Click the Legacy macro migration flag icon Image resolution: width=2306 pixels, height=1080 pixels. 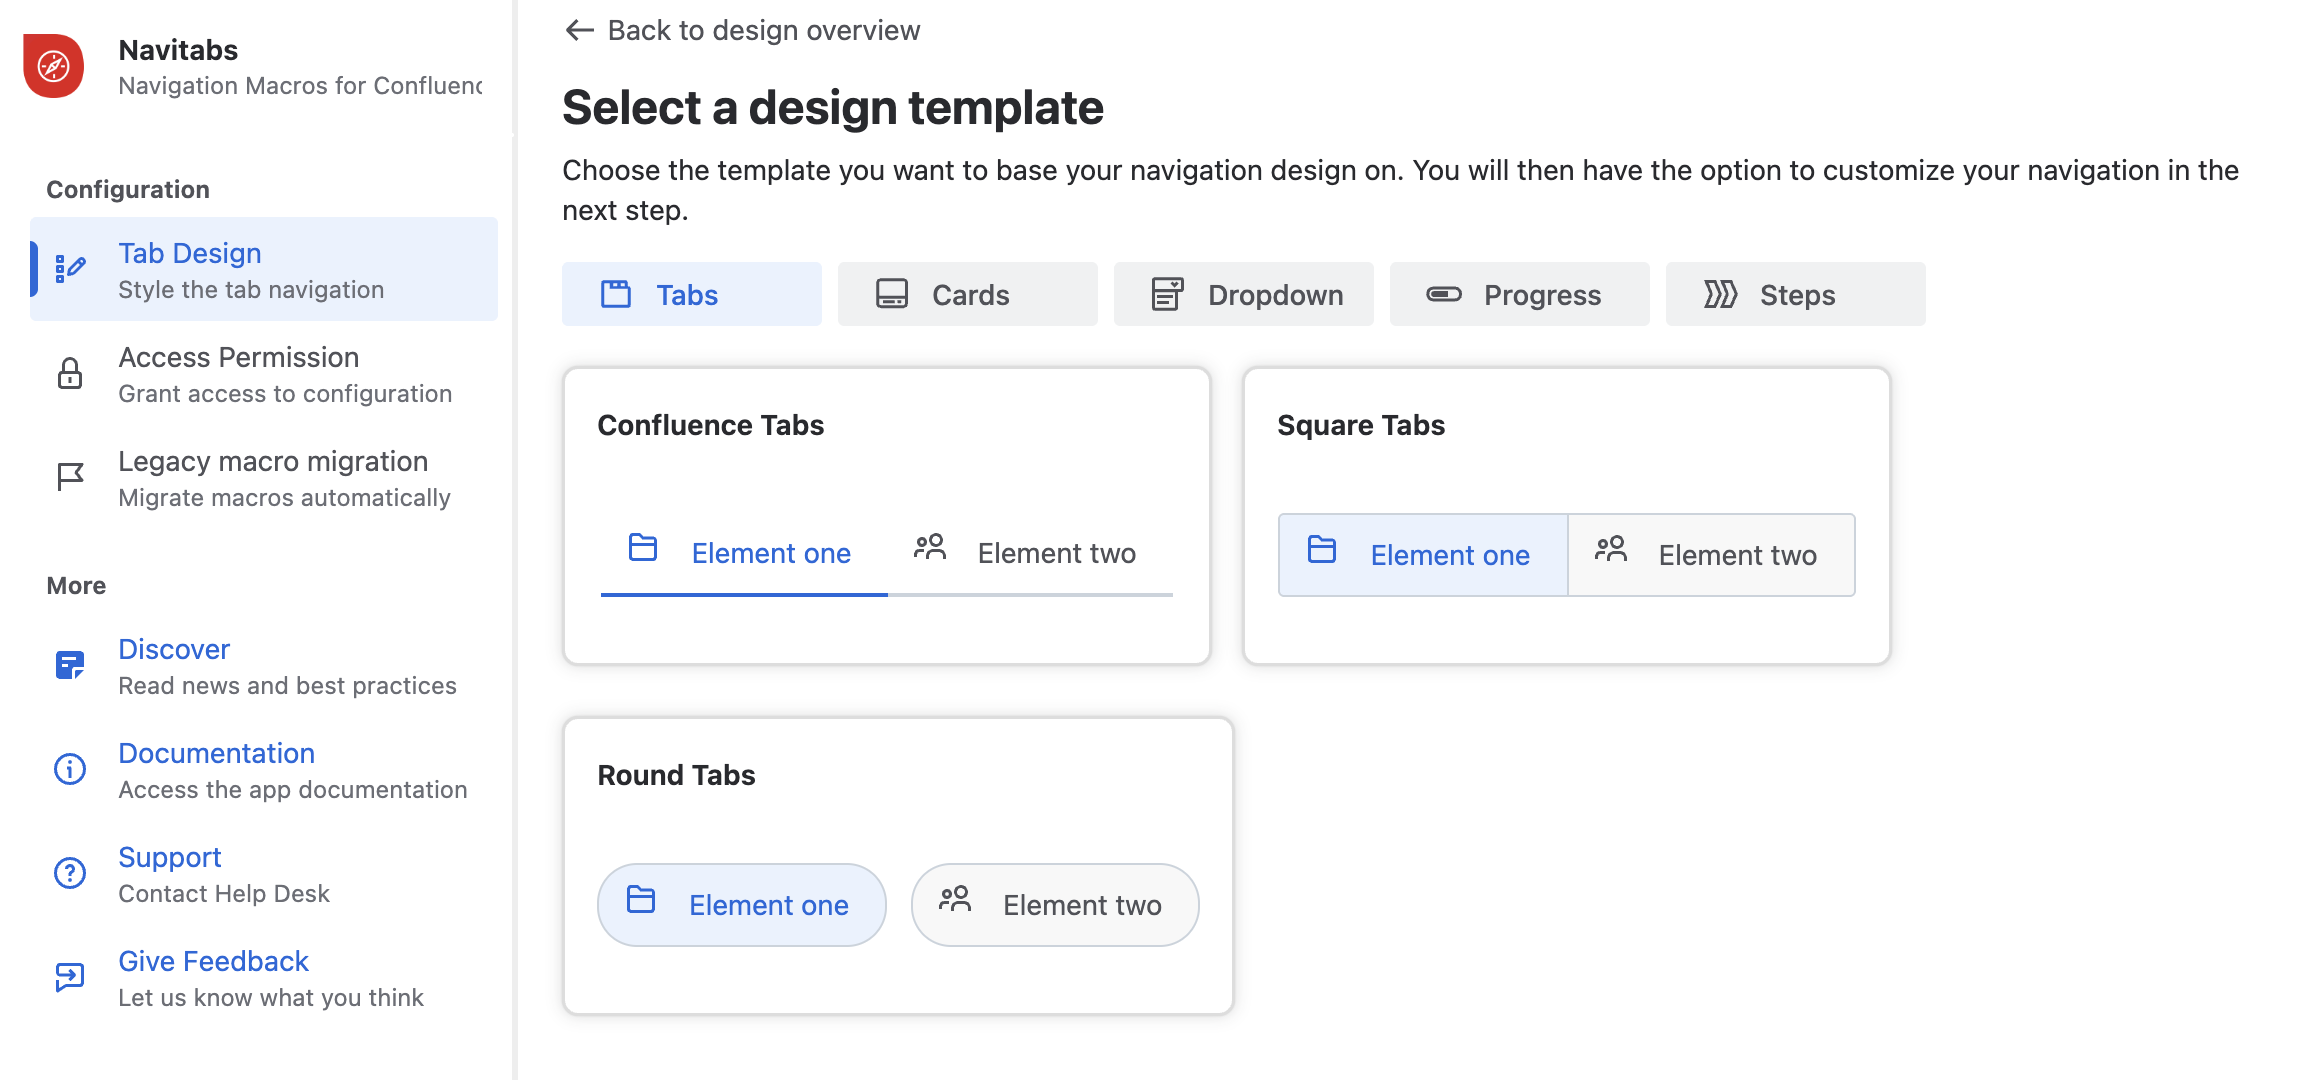pyautogui.click(x=70, y=477)
